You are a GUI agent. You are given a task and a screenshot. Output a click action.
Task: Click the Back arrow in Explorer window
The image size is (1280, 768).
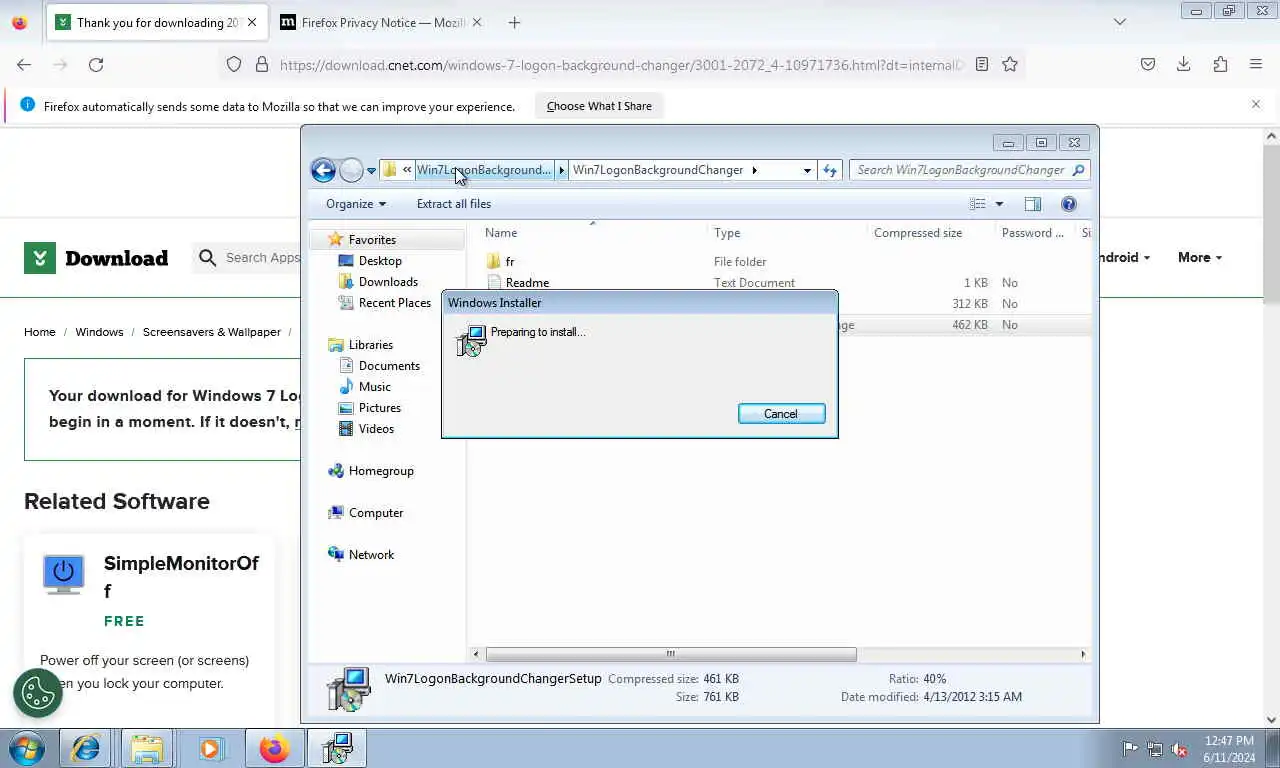click(x=323, y=170)
